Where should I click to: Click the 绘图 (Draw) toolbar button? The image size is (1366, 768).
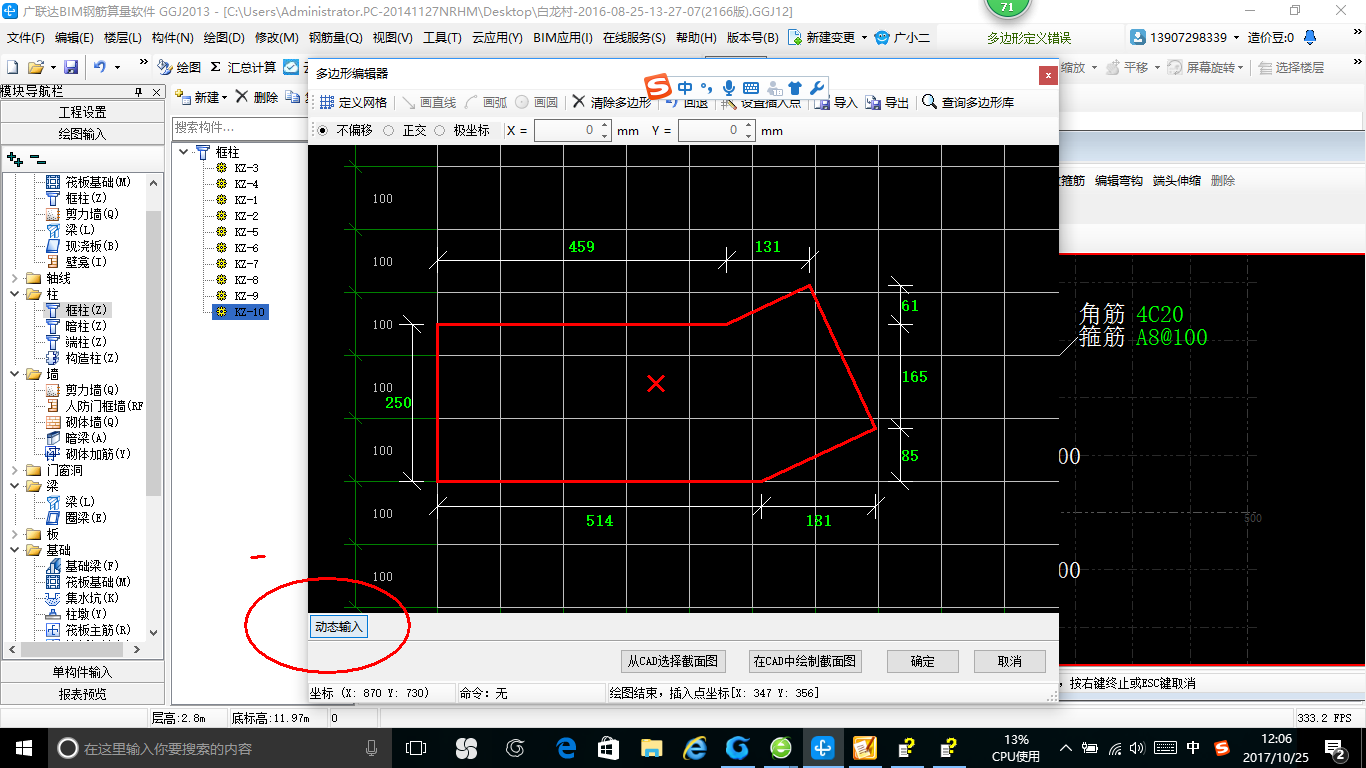[x=179, y=67]
